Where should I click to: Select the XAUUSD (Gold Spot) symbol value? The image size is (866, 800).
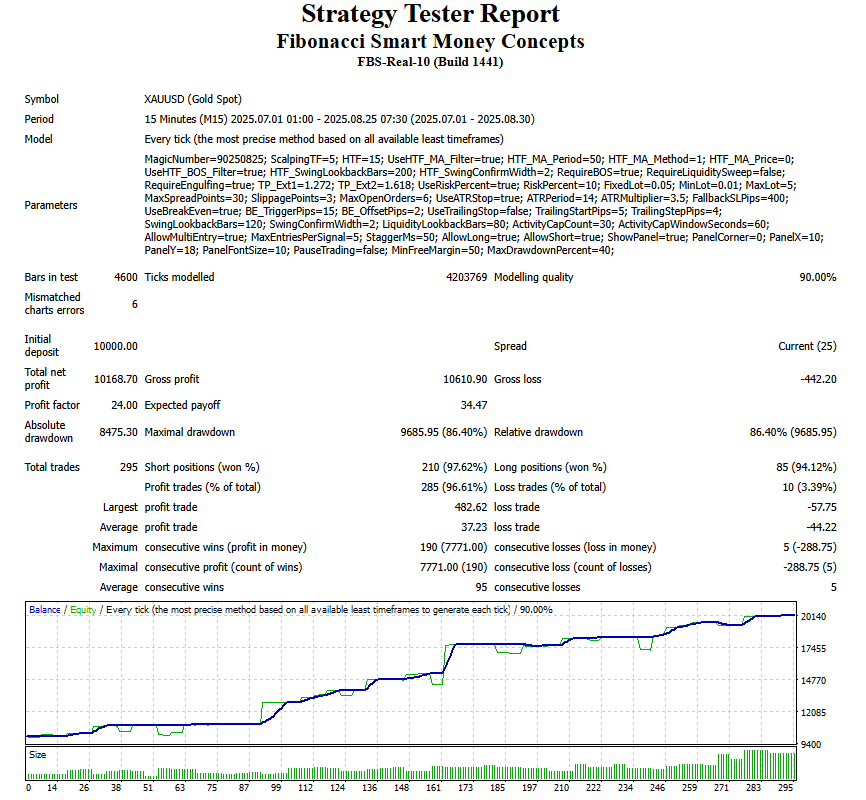point(193,99)
